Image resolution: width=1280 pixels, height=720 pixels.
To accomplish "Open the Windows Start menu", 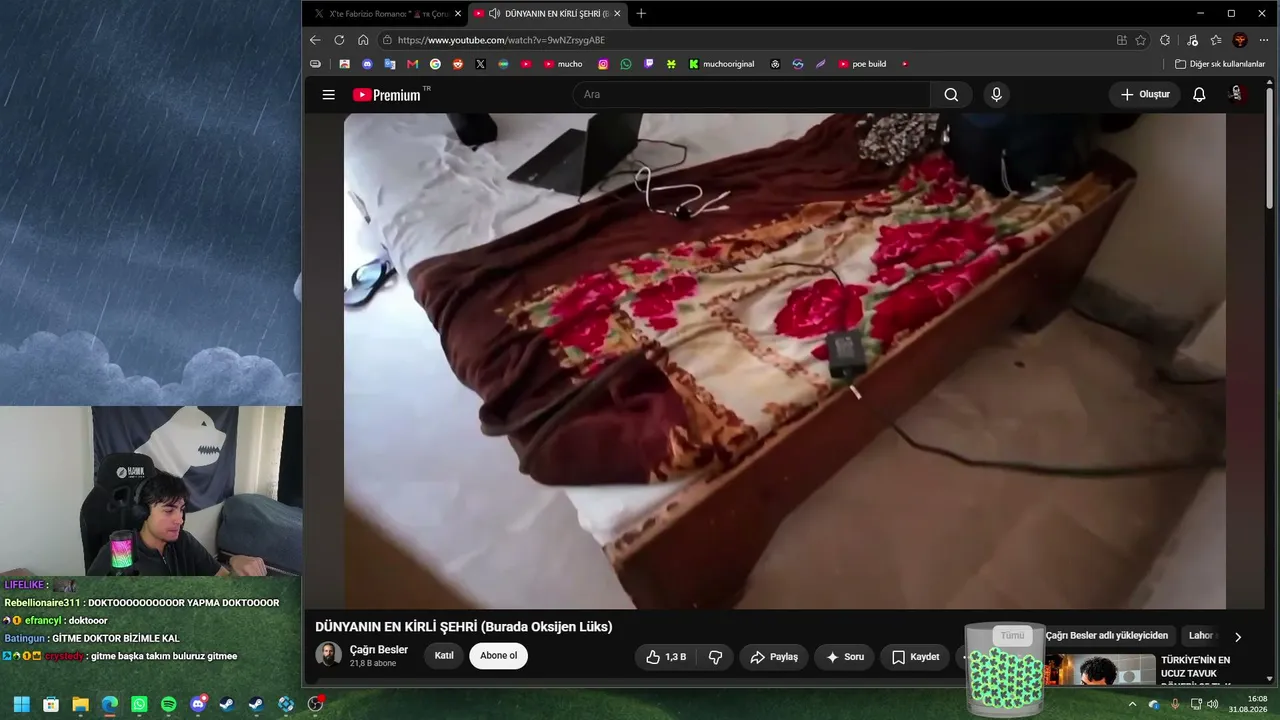I will point(22,704).
